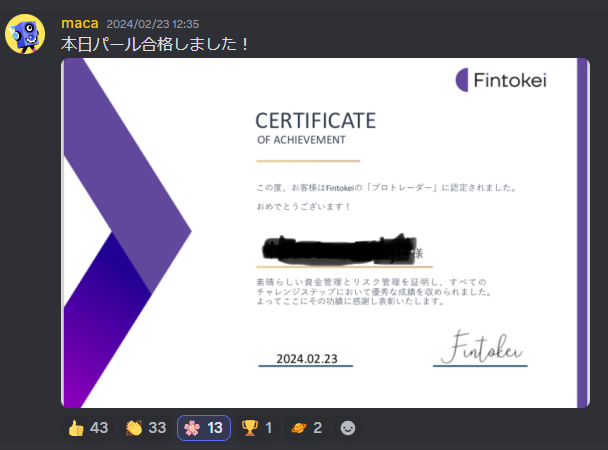Screen dimensions: 608x450
Task: Toggle the trophy reaction with 1
Action: 257,428
